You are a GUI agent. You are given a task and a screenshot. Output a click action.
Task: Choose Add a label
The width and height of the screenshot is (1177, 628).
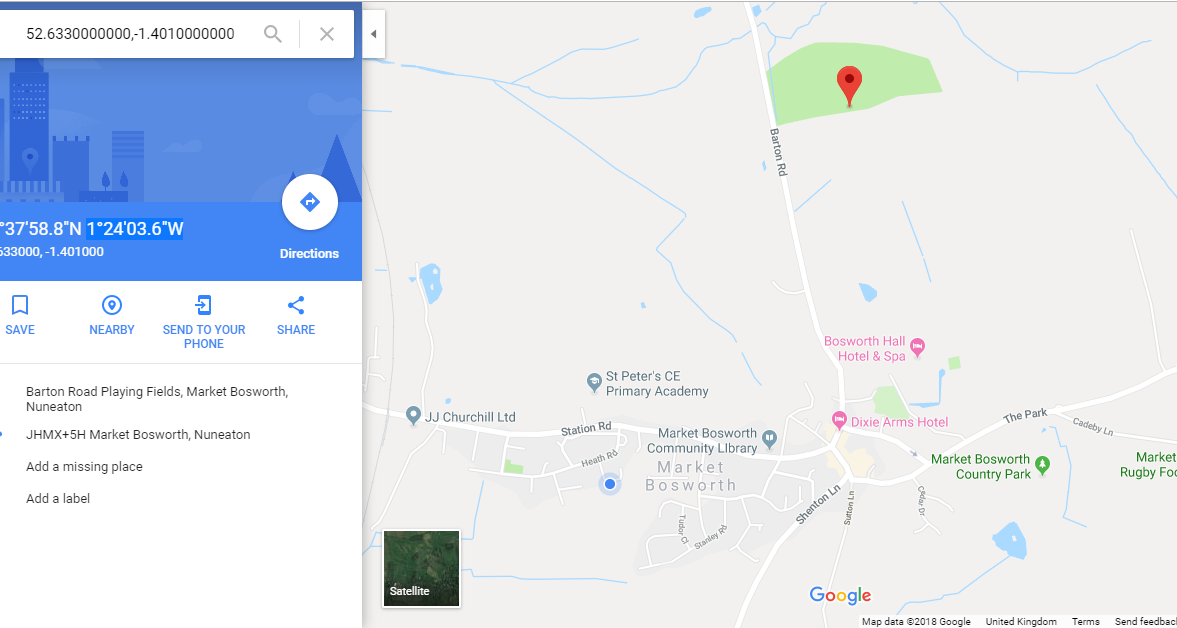pos(58,498)
